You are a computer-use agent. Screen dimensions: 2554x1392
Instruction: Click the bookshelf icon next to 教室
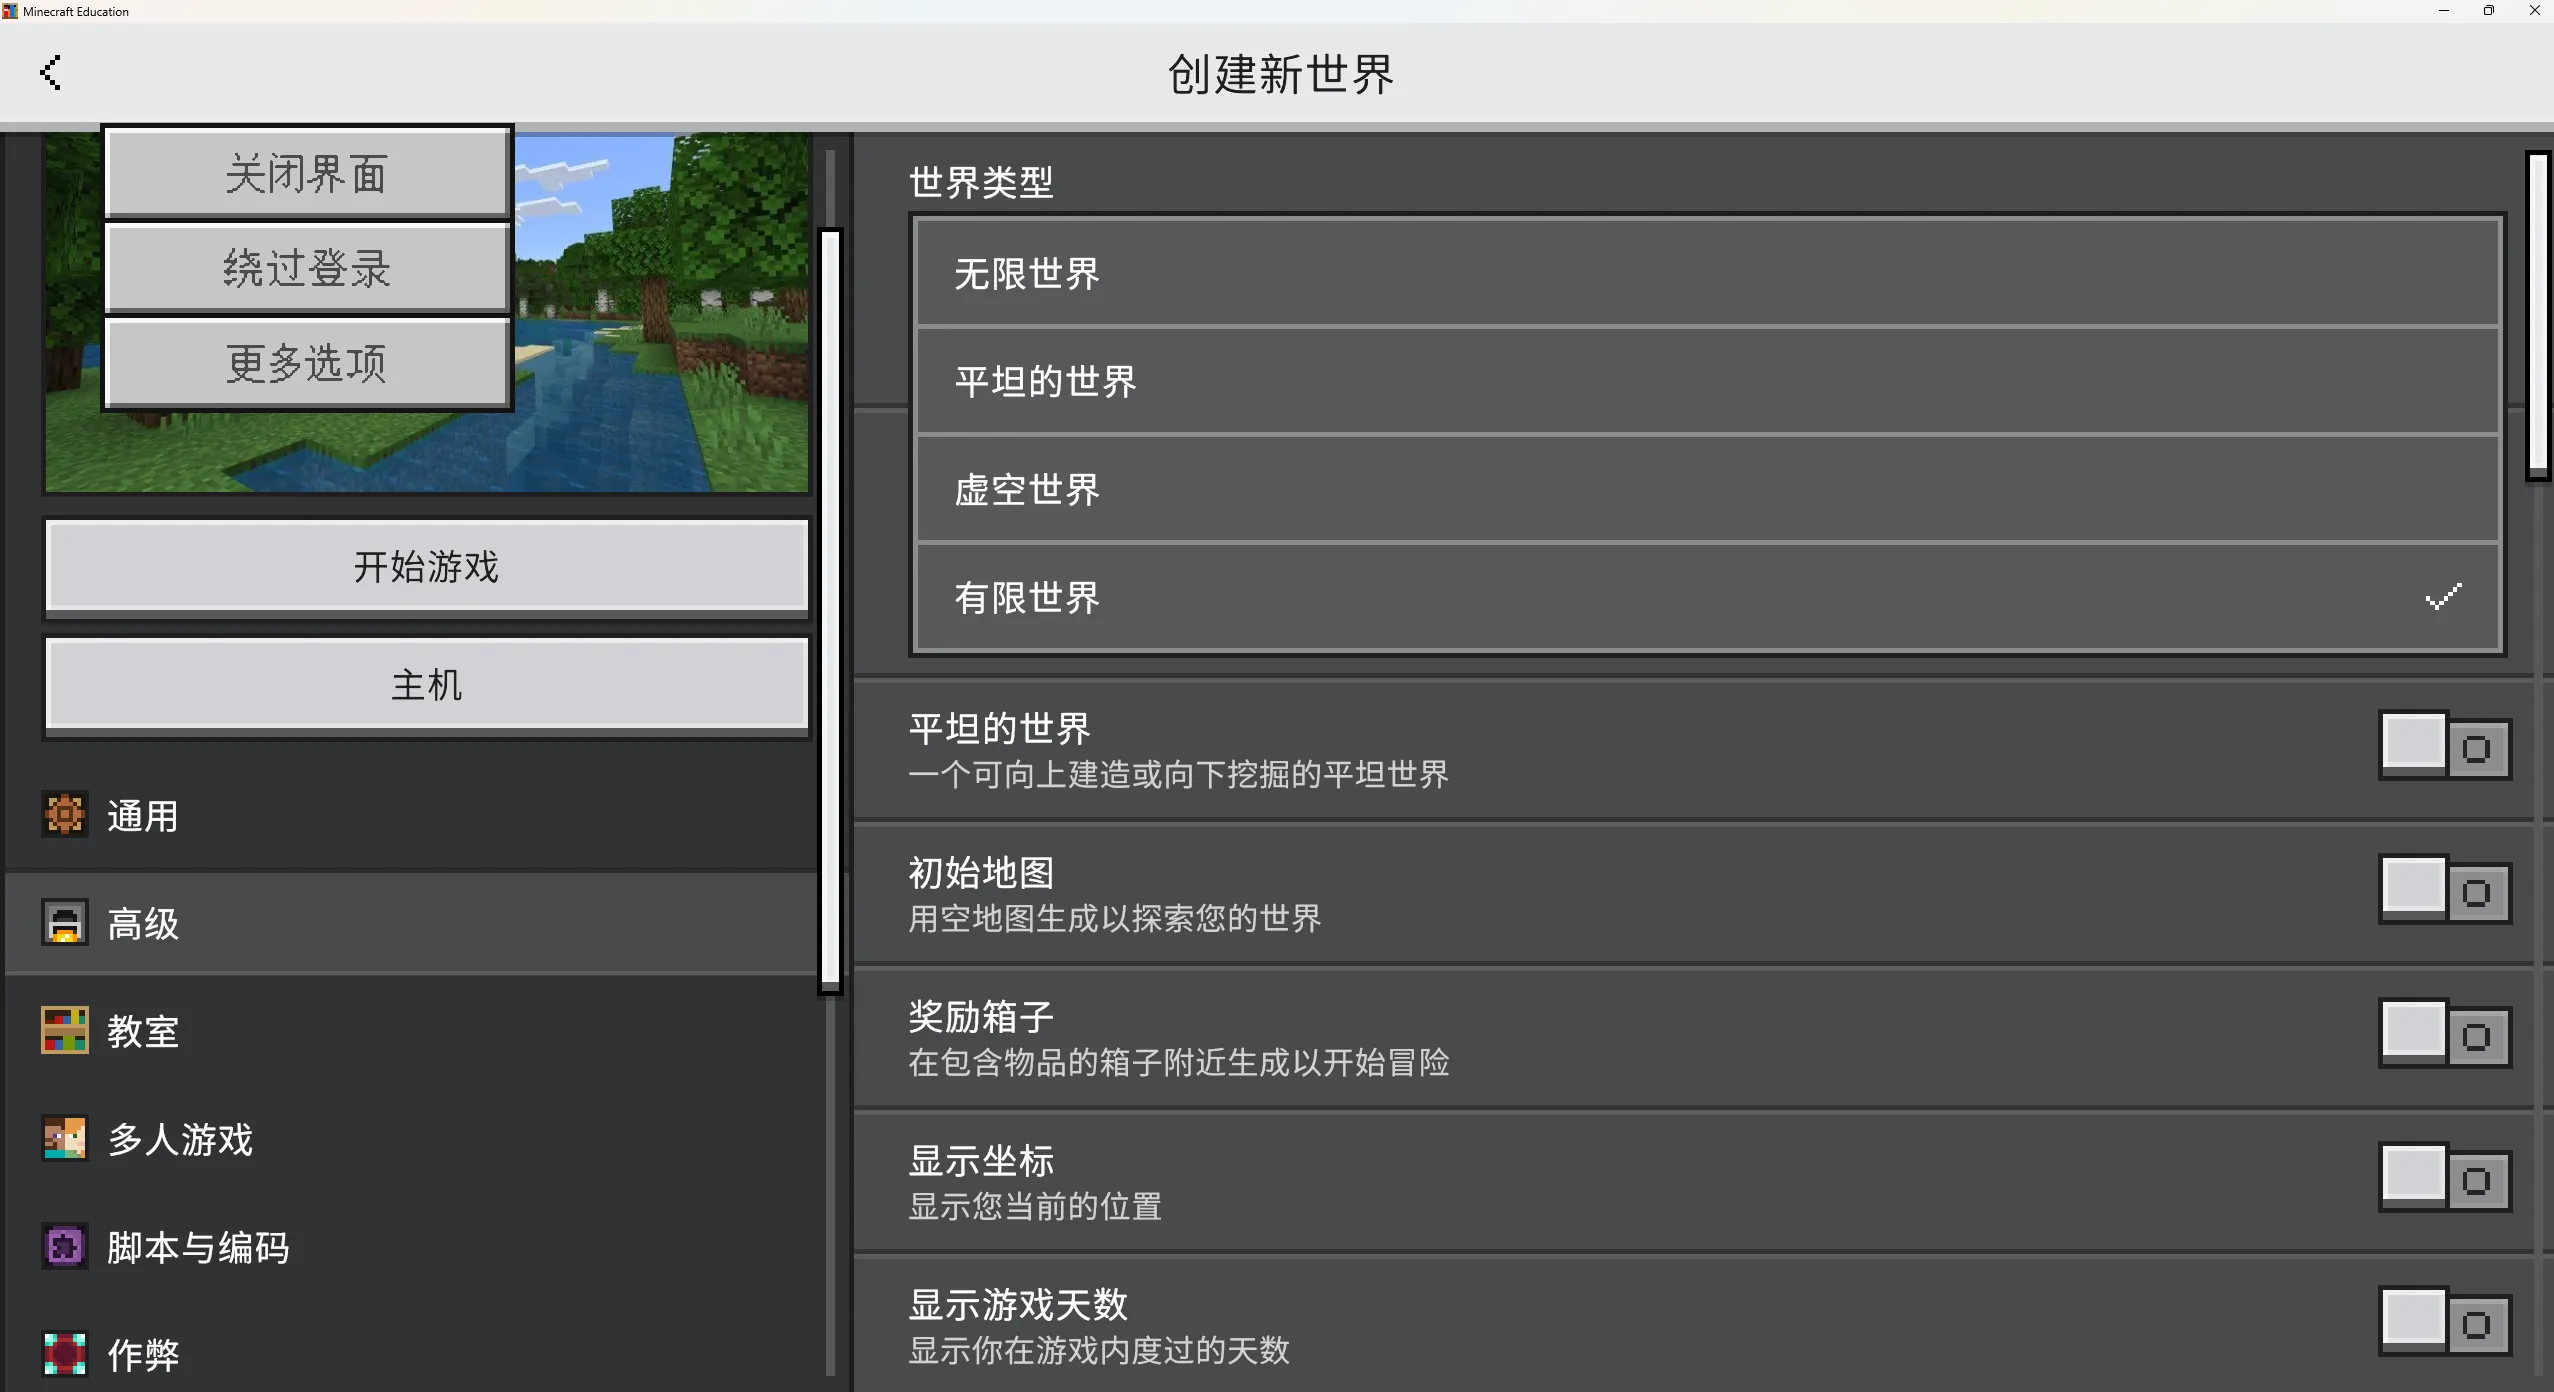pos(65,1031)
